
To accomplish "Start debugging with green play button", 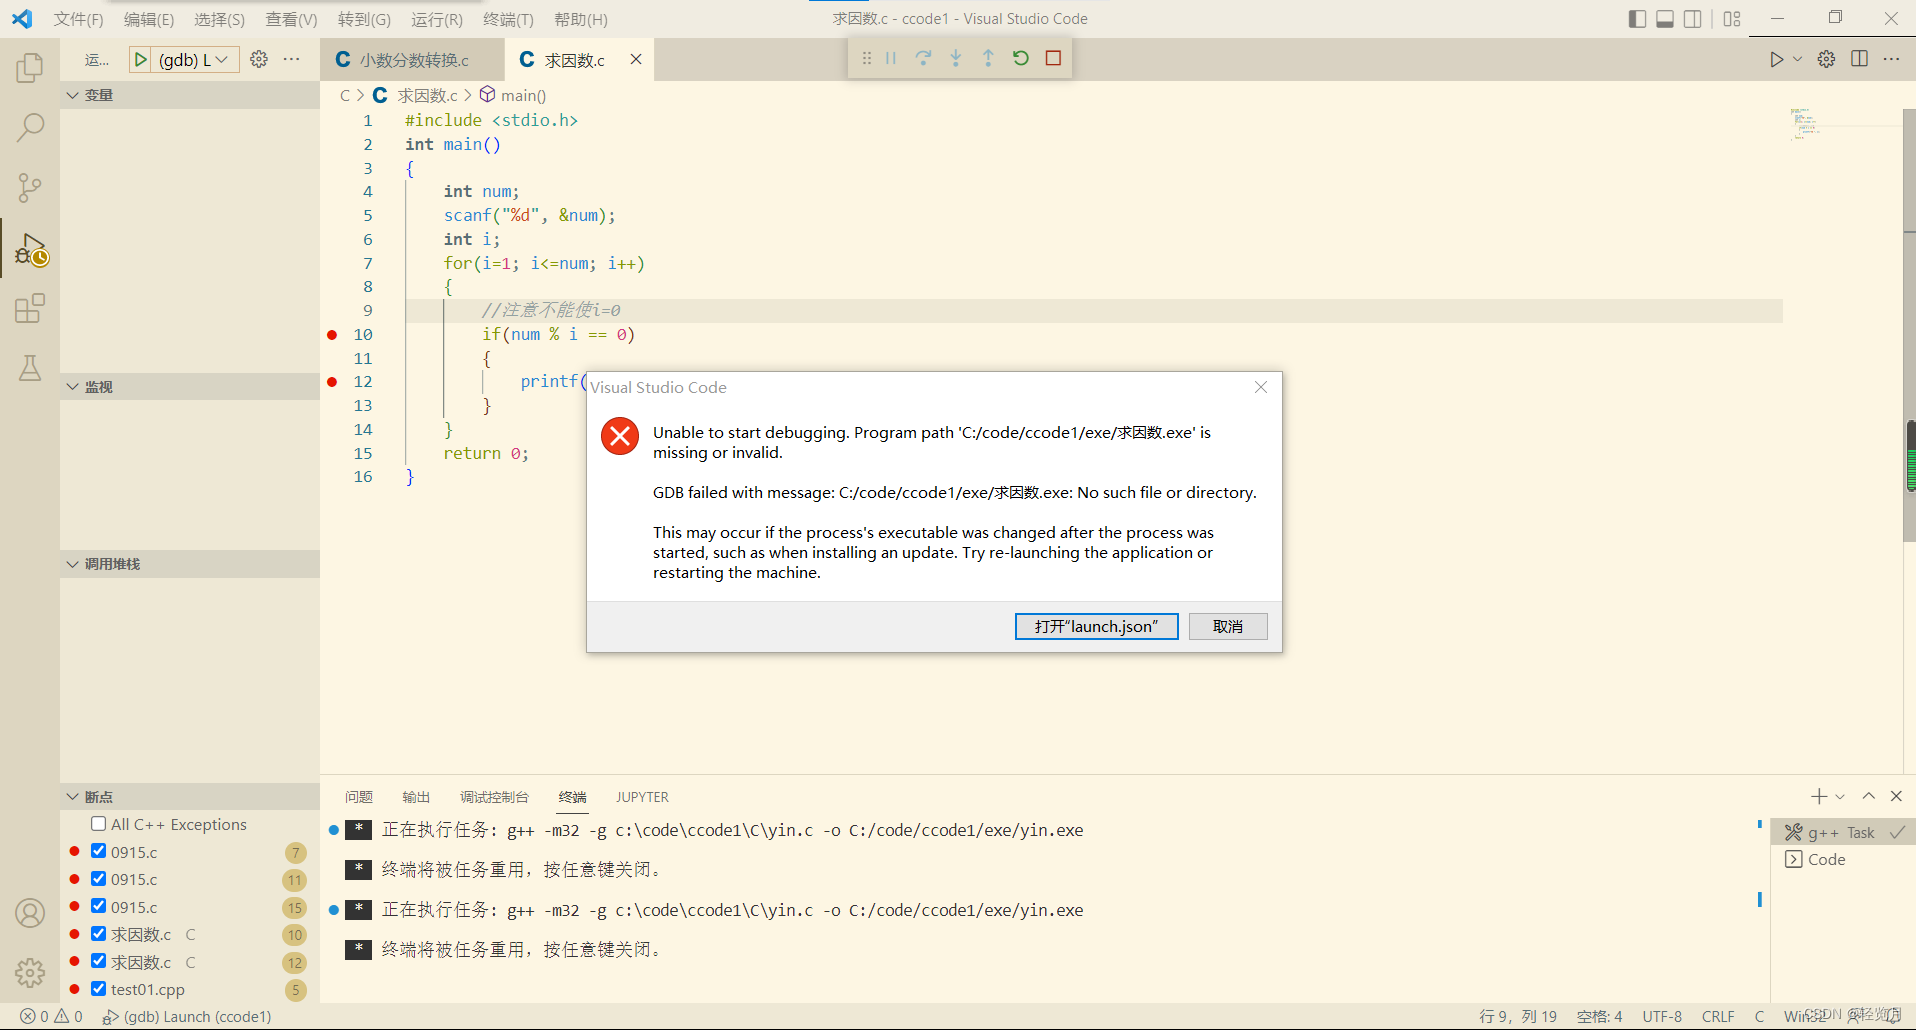I will click(x=141, y=60).
